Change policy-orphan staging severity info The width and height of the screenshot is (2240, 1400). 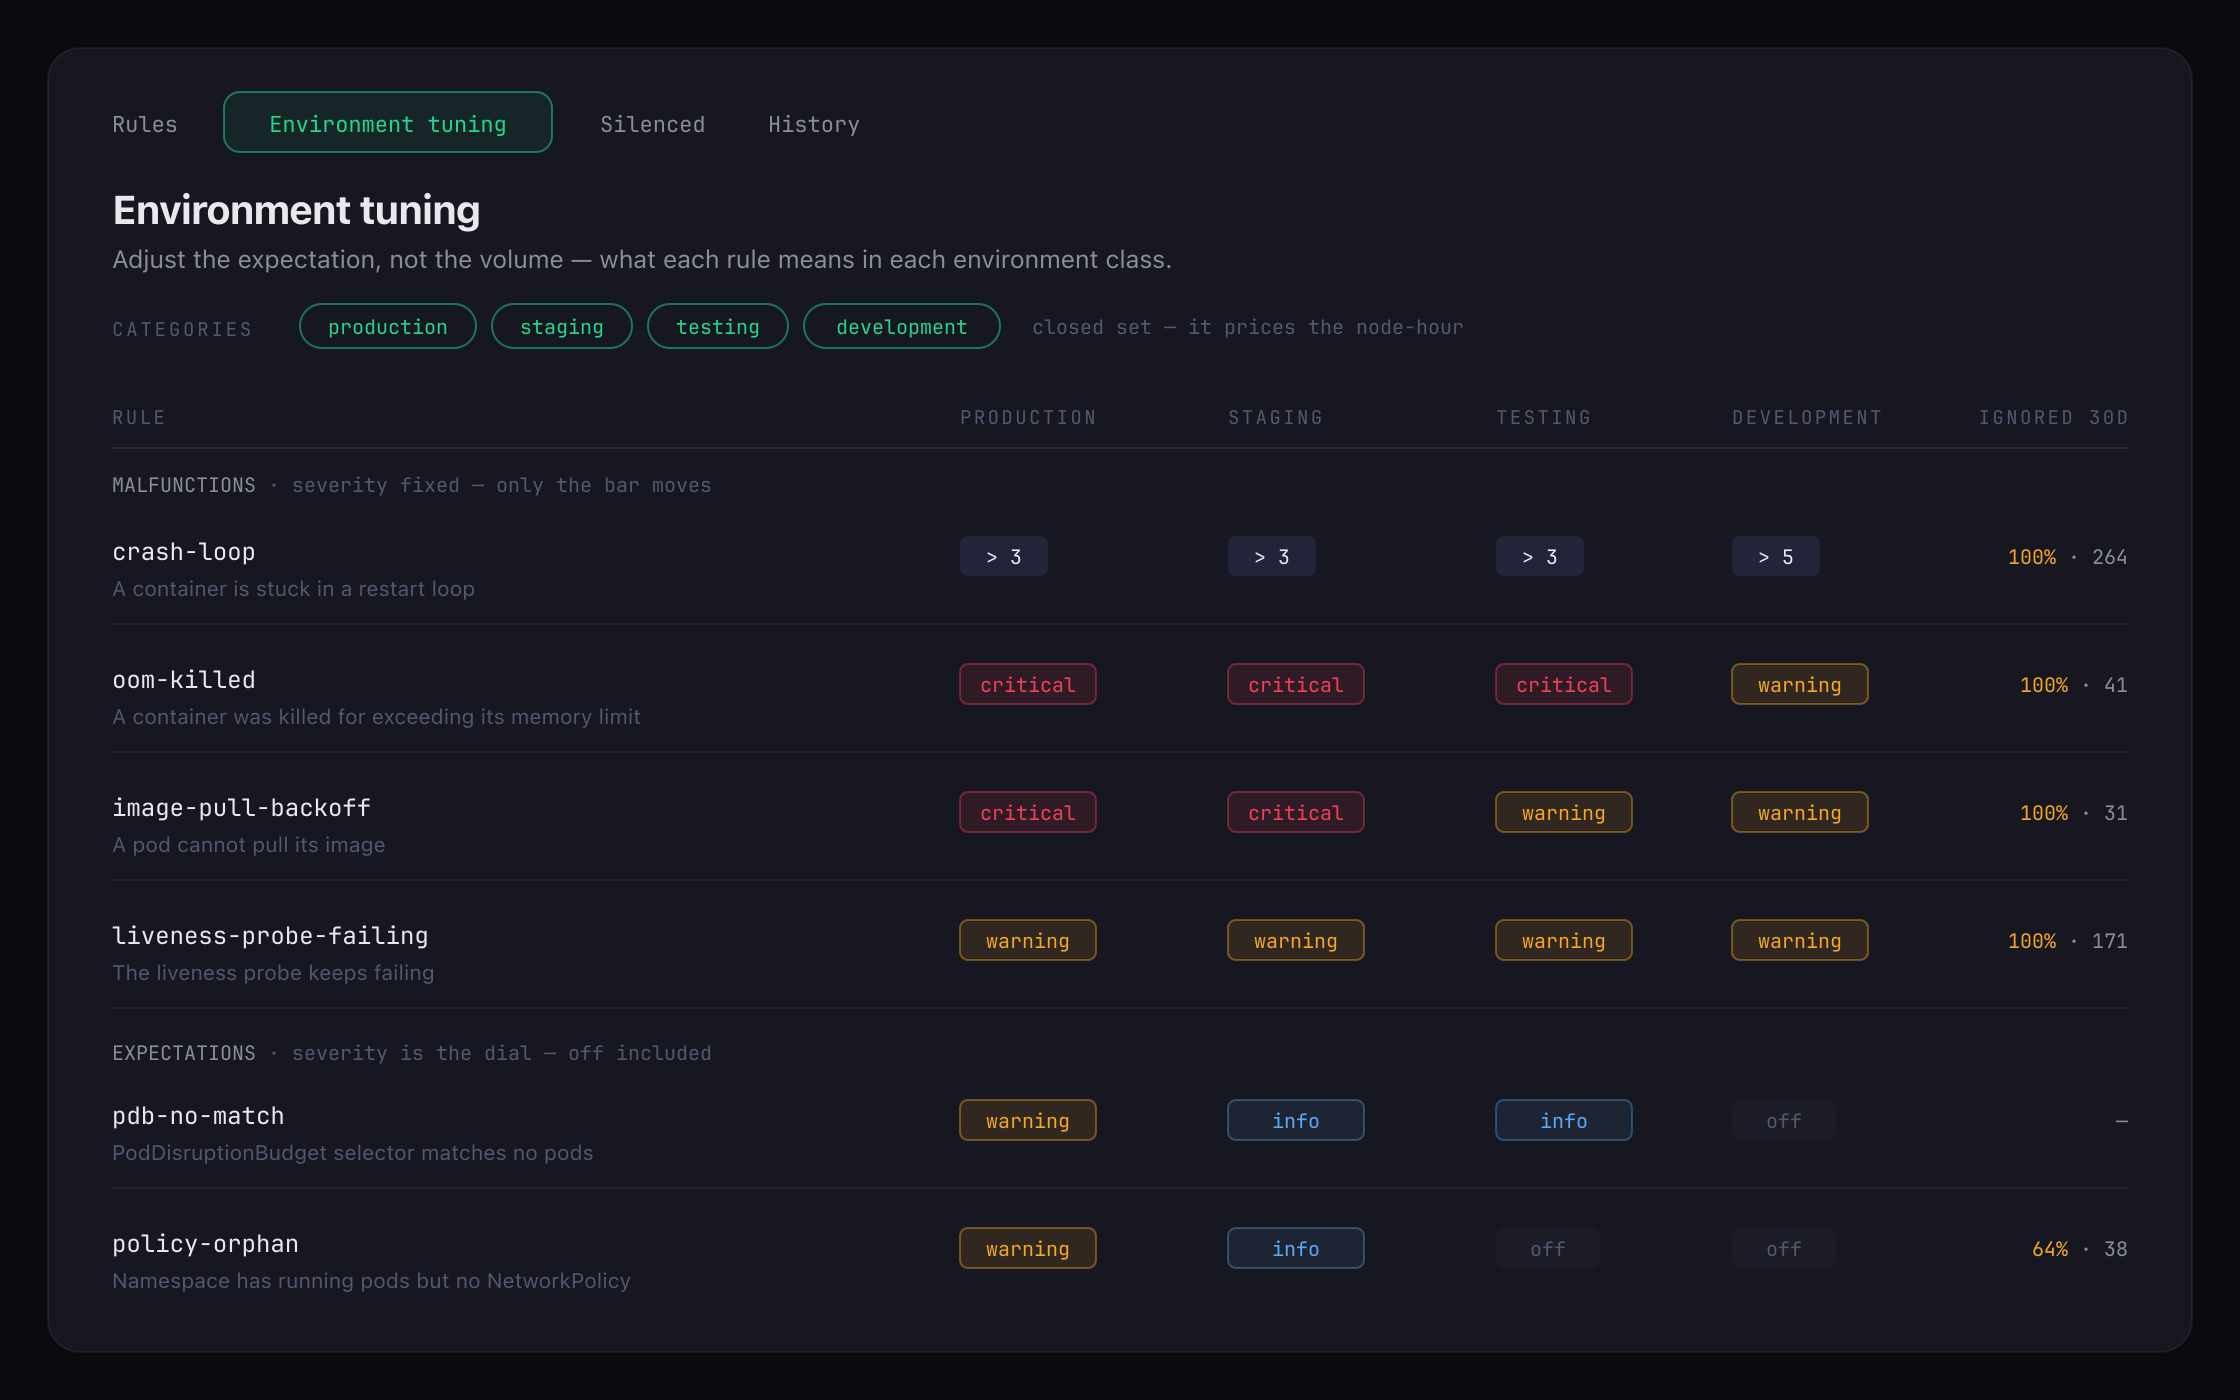[1296, 1249]
